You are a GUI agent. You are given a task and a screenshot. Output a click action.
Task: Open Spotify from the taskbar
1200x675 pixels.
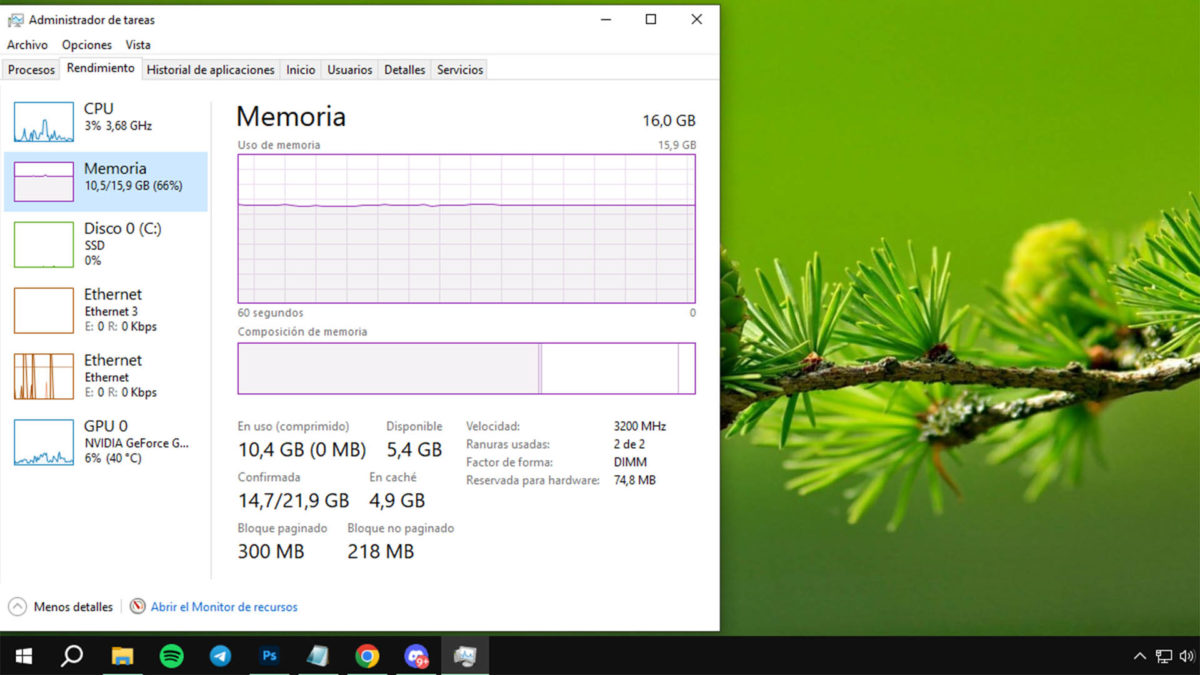coord(172,656)
